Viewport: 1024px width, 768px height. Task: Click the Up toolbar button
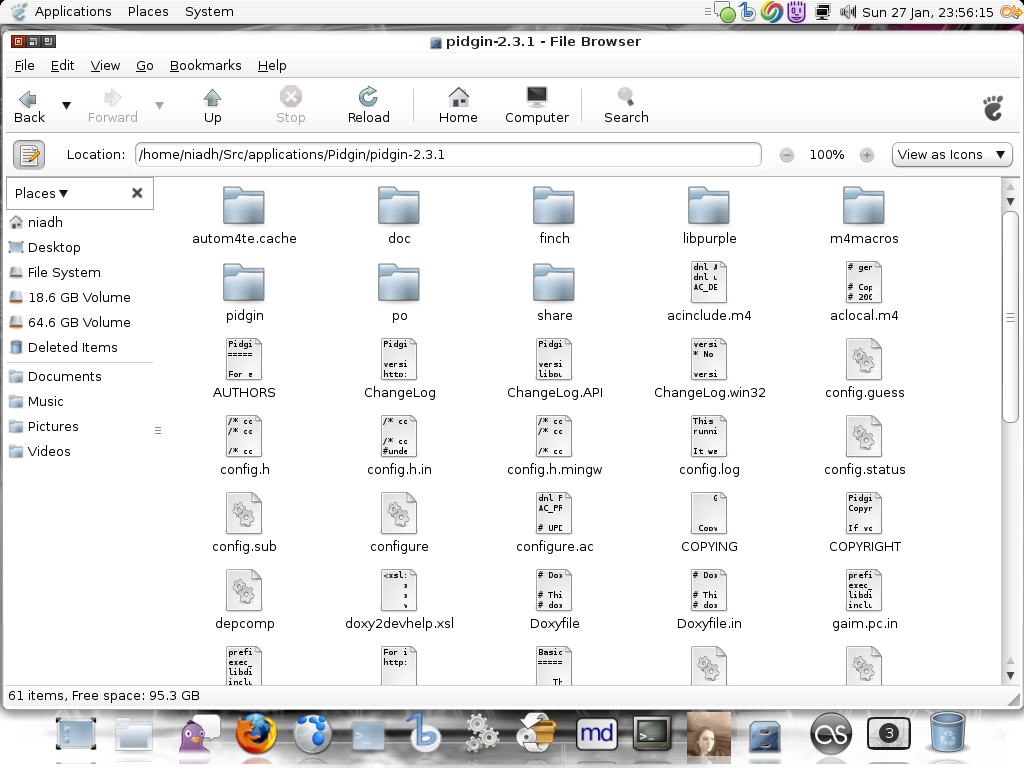tap(212, 106)
